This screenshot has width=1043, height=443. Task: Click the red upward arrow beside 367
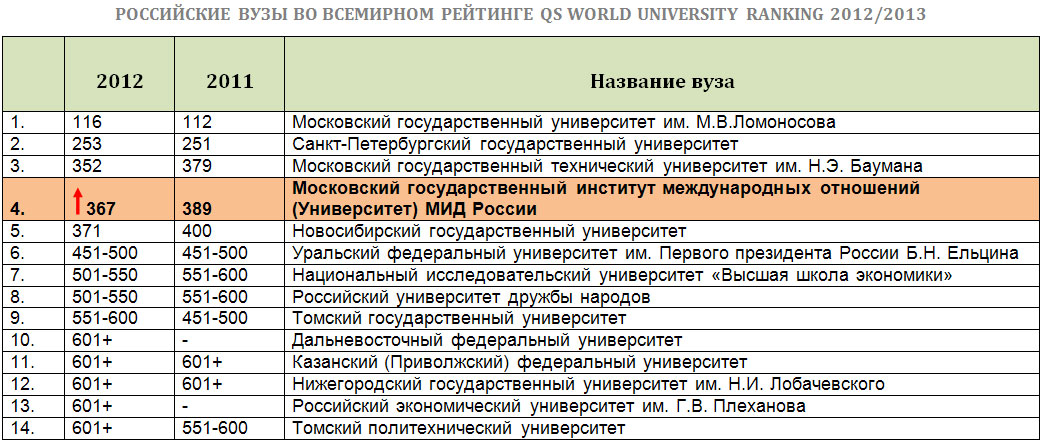click(77, 201)
